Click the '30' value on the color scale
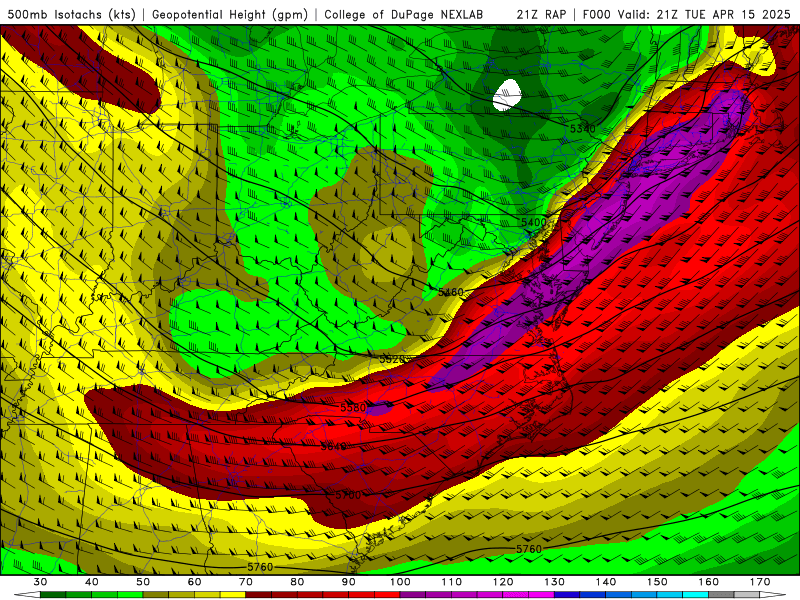800x600 pixels. tap(40, 582)
